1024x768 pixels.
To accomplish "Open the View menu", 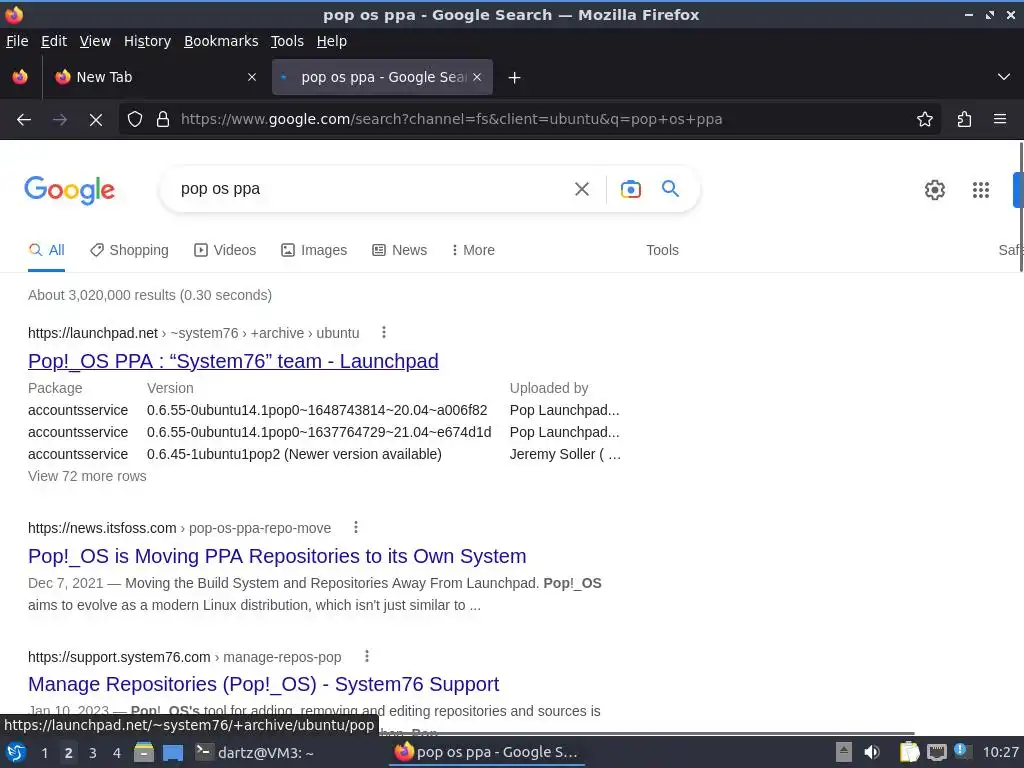I will 95,41.
